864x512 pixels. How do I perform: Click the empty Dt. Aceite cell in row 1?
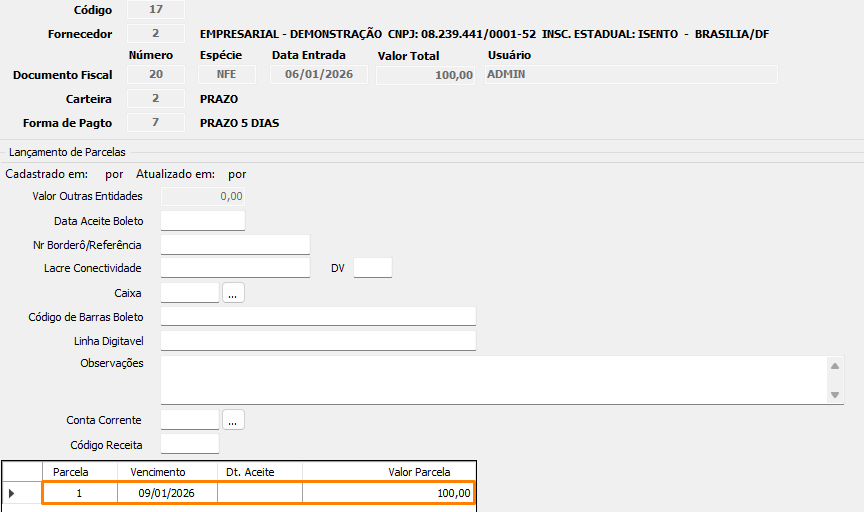pyautogui.click(x=260, y=493)
